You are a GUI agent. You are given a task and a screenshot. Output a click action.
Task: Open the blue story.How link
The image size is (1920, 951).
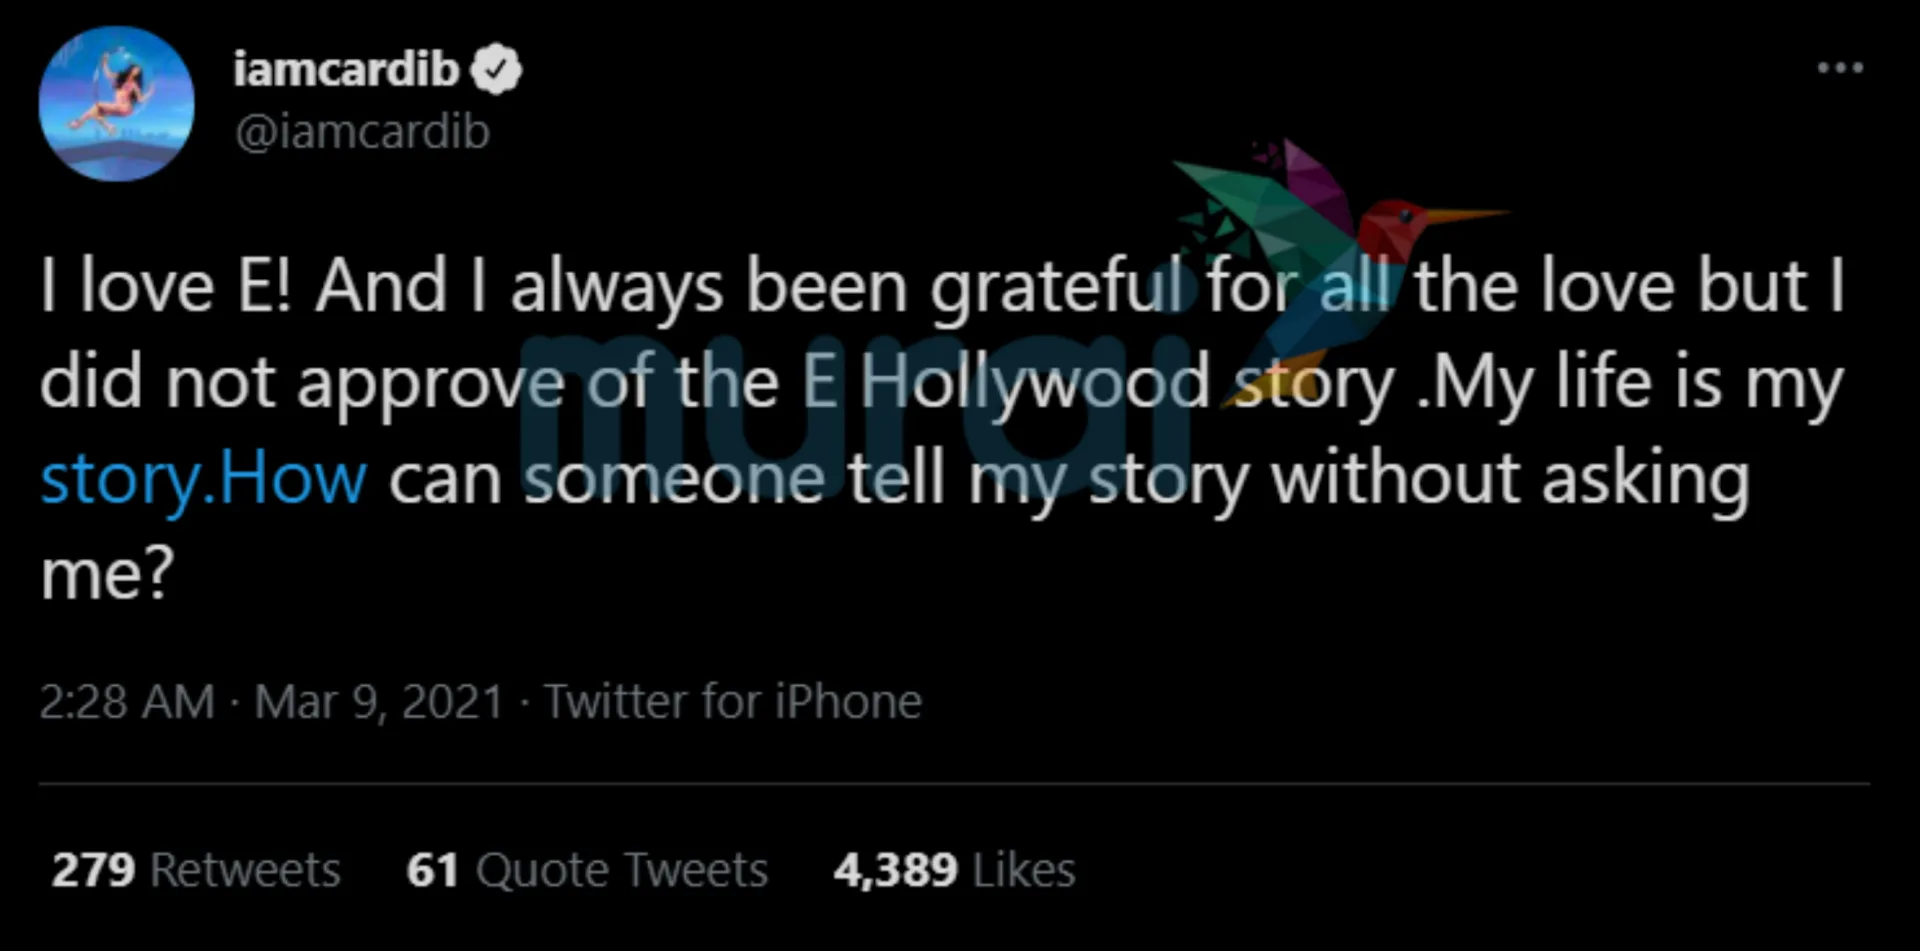click(x=204, y=479)
